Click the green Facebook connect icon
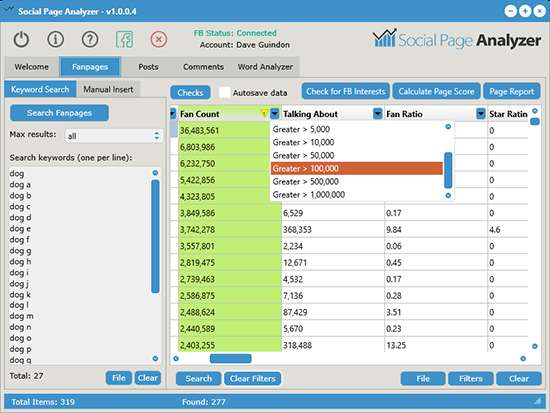Screen dimensions: 550x413 coord(125,39)
